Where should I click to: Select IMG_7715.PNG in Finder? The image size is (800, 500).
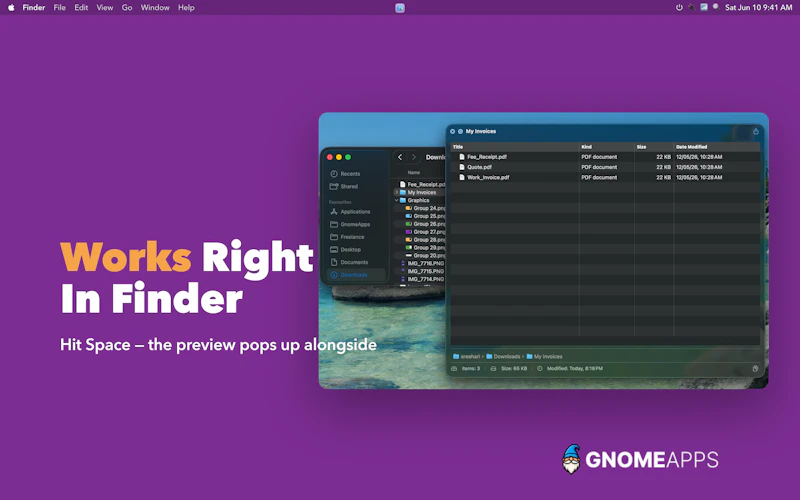coord(422,271)
